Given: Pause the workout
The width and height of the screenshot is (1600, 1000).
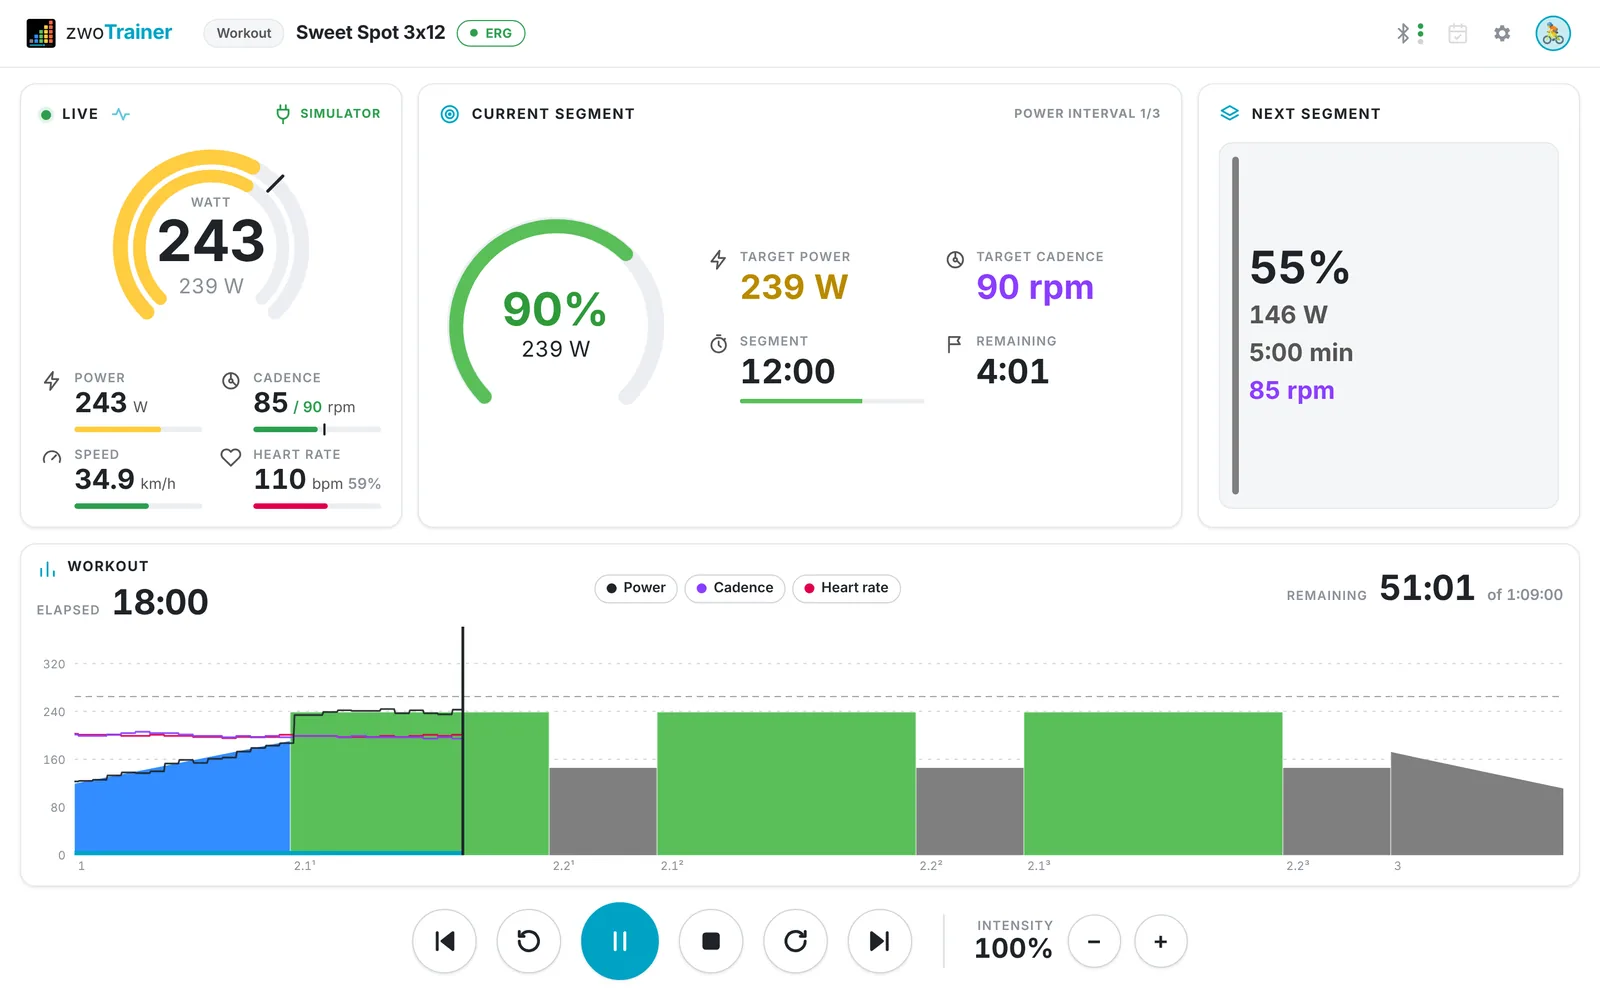Looking at the screenshot, I should point(620,941).
